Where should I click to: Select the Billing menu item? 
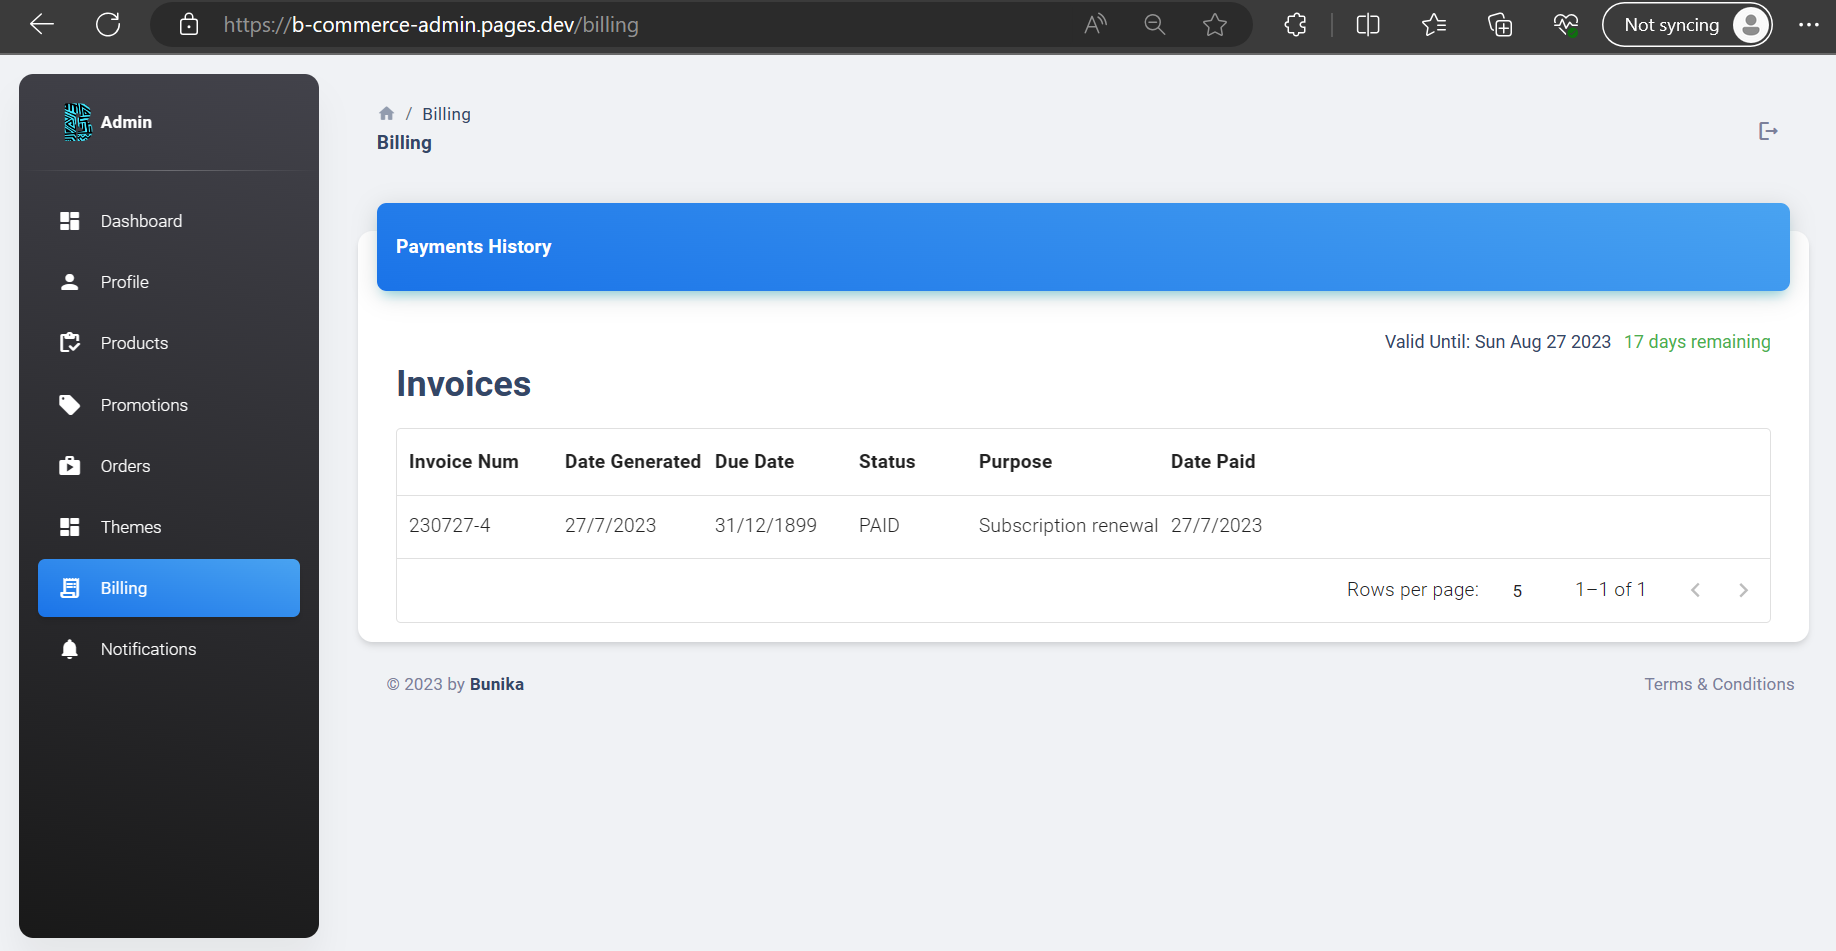tap(123, 587)
